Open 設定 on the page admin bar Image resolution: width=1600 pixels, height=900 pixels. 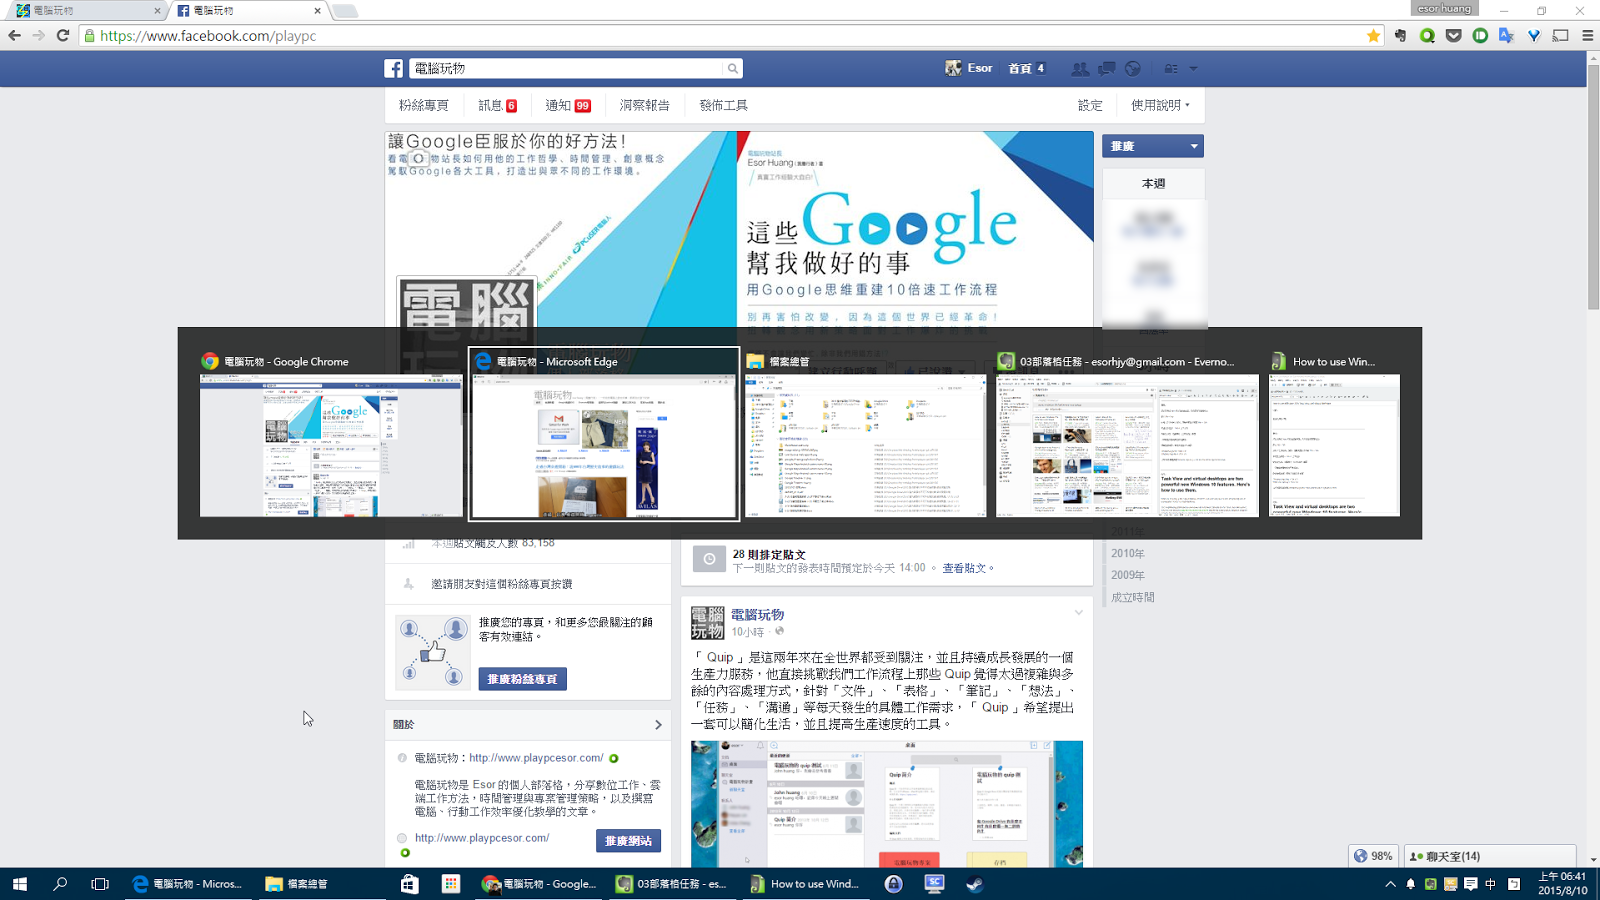tap(1090, 105)
